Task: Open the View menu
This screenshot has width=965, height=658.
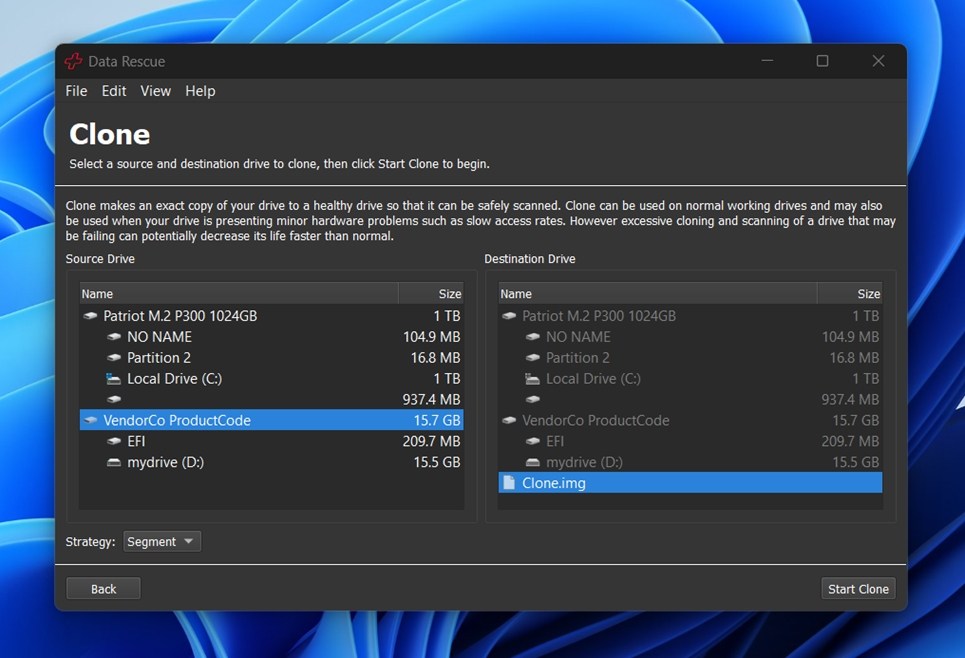Action: pos(155,91)
